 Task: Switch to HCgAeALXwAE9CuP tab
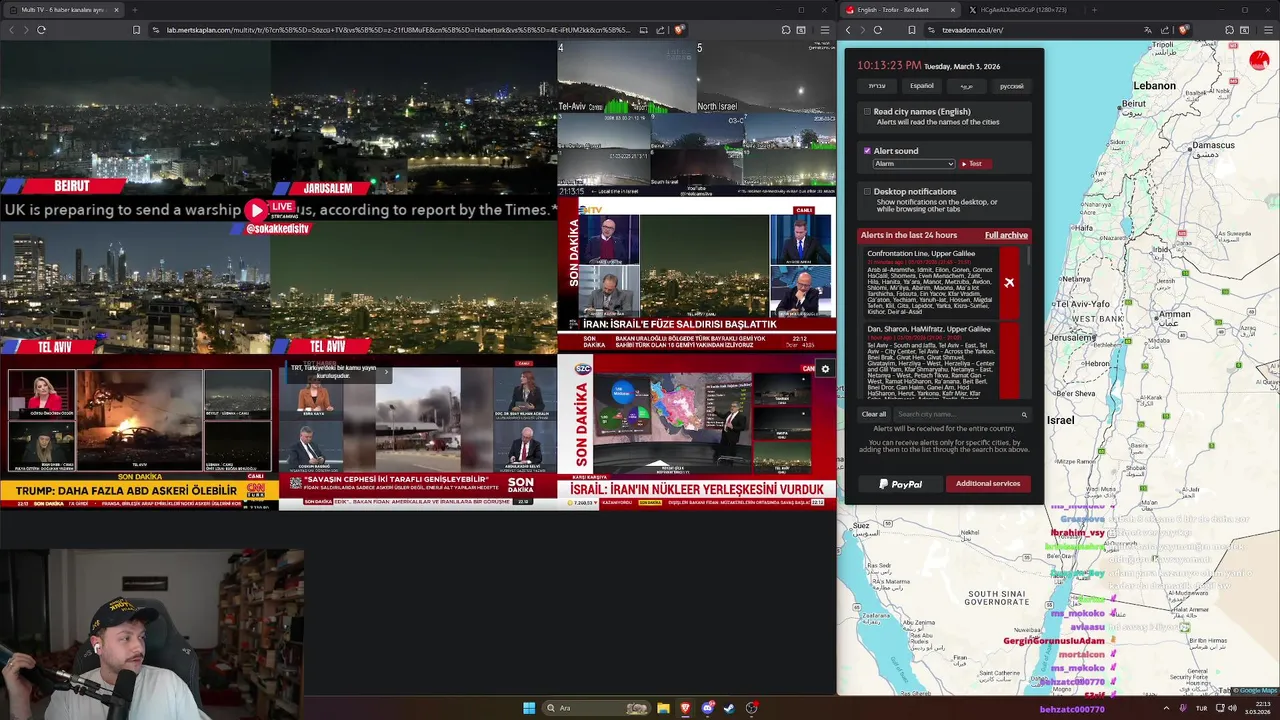coord(1022,10)
